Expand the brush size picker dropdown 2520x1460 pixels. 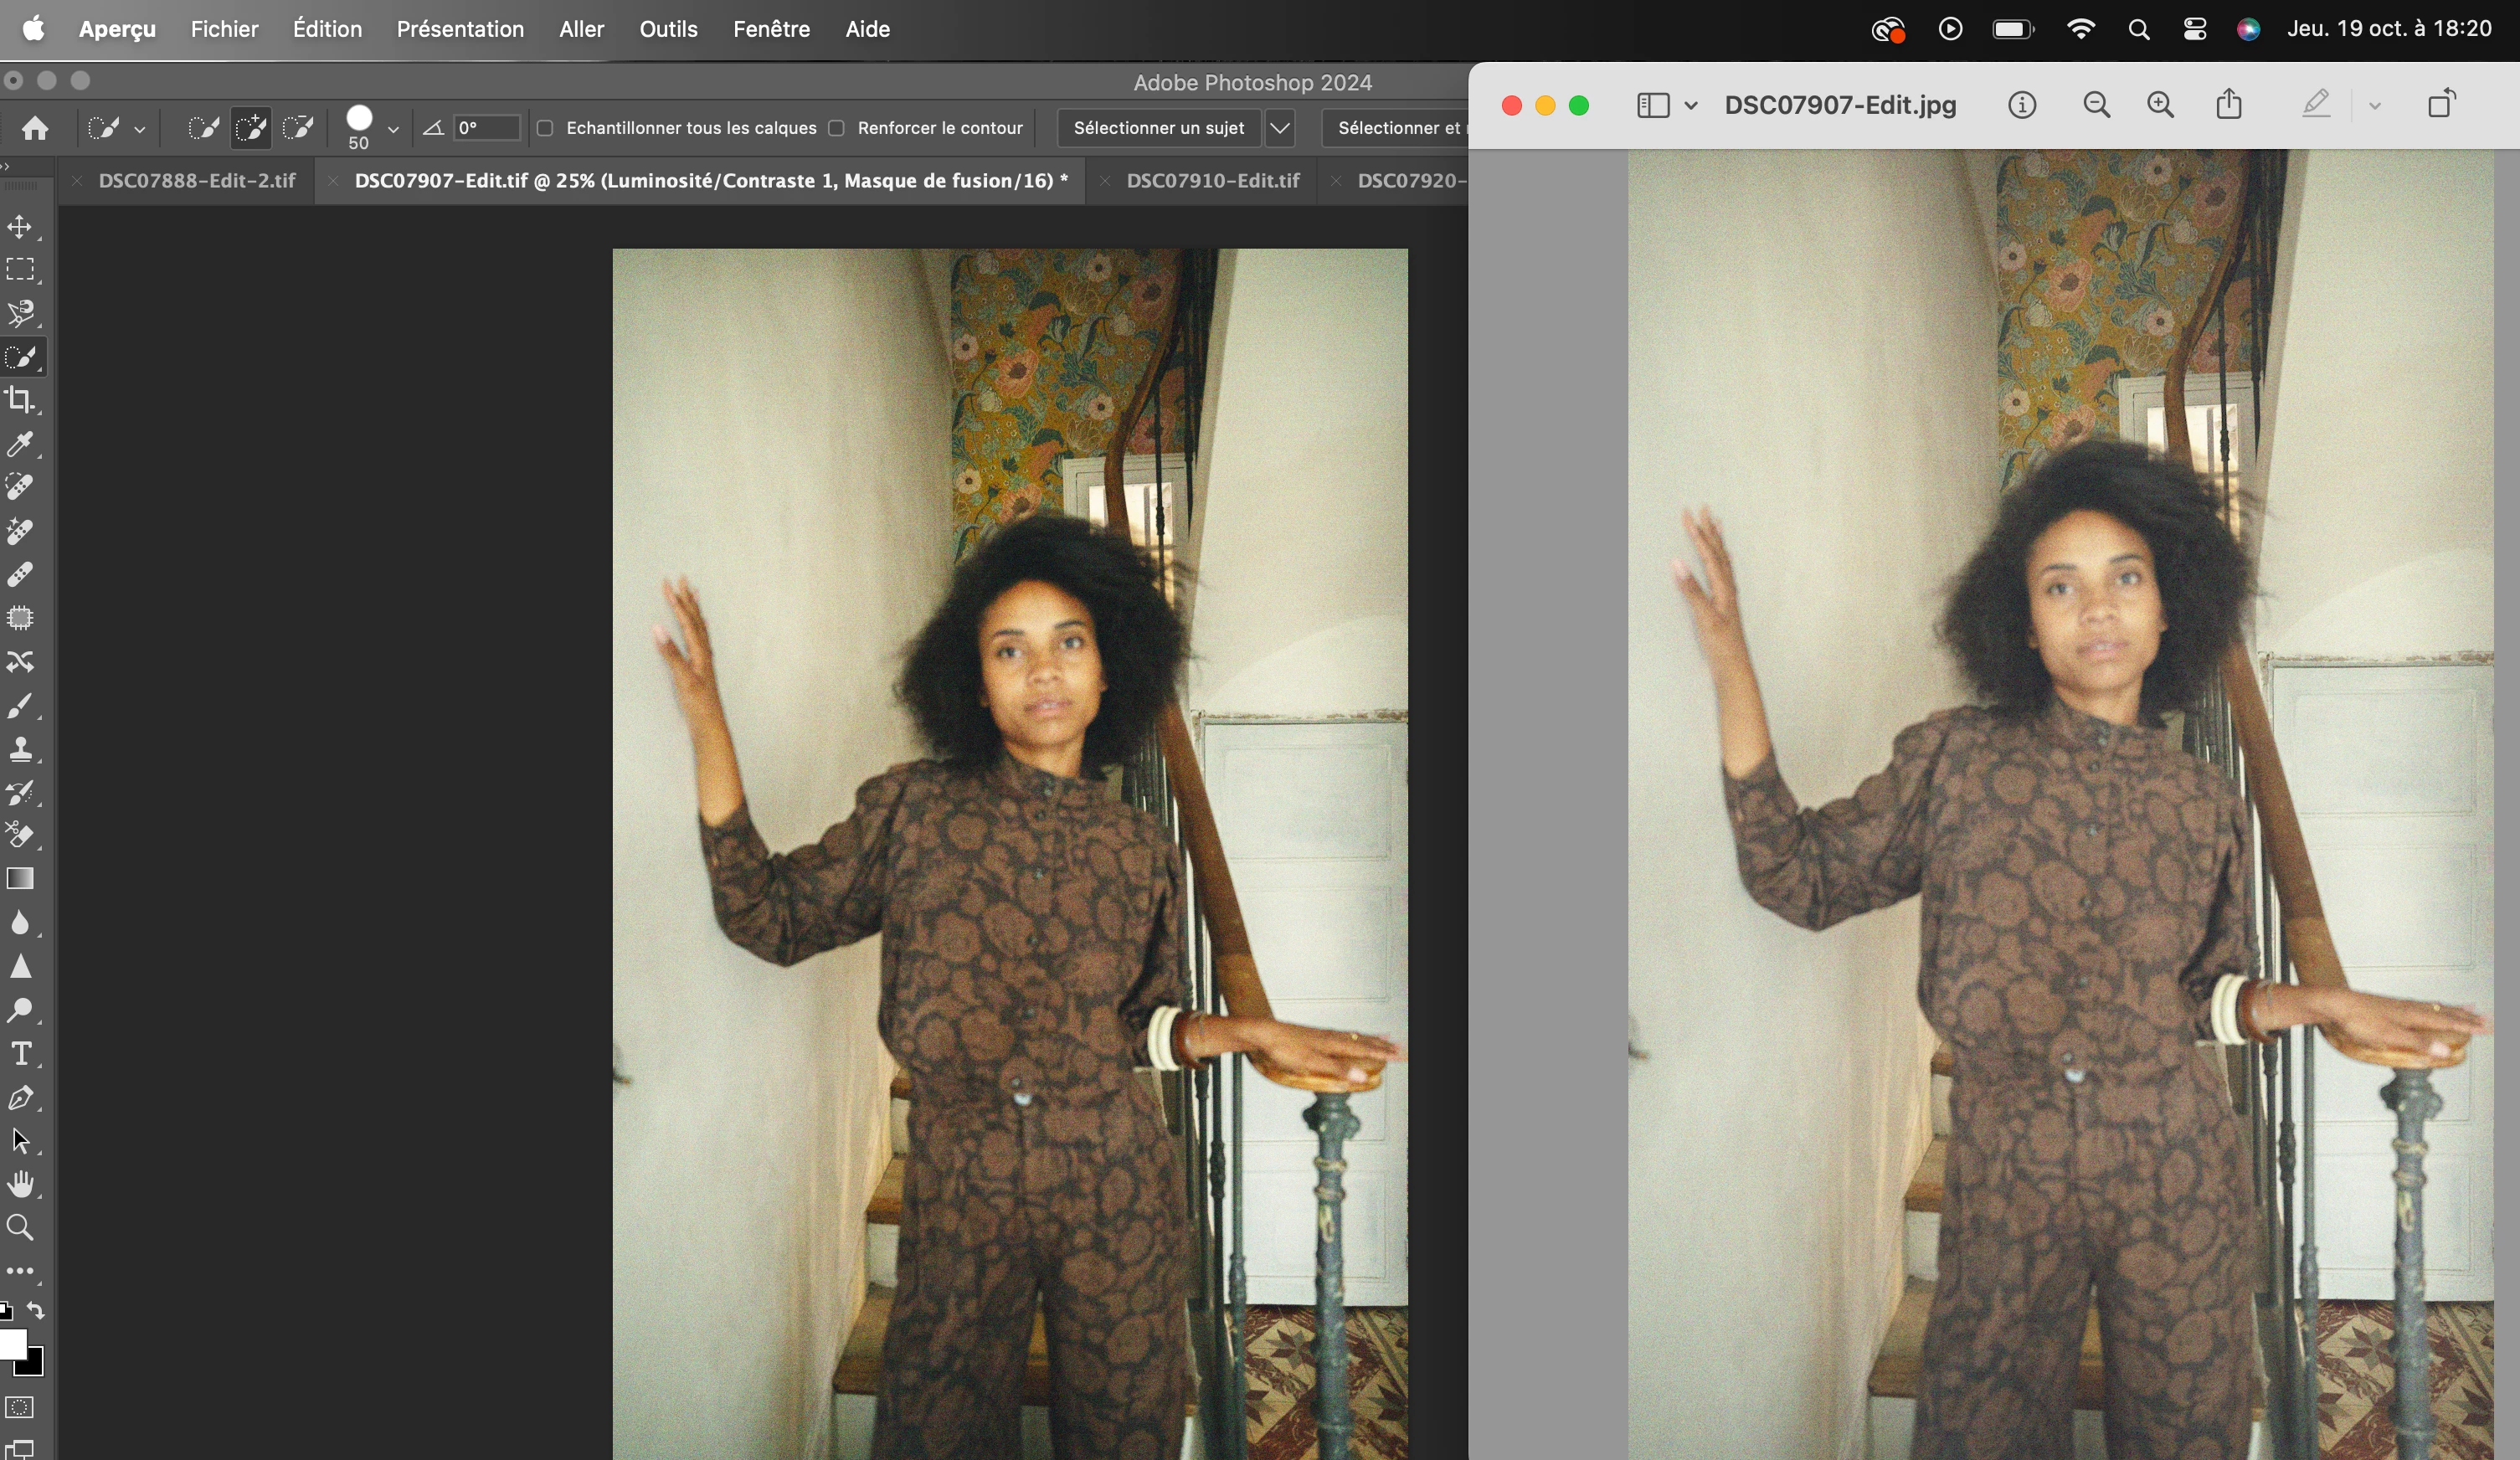(x=393, y=130)
